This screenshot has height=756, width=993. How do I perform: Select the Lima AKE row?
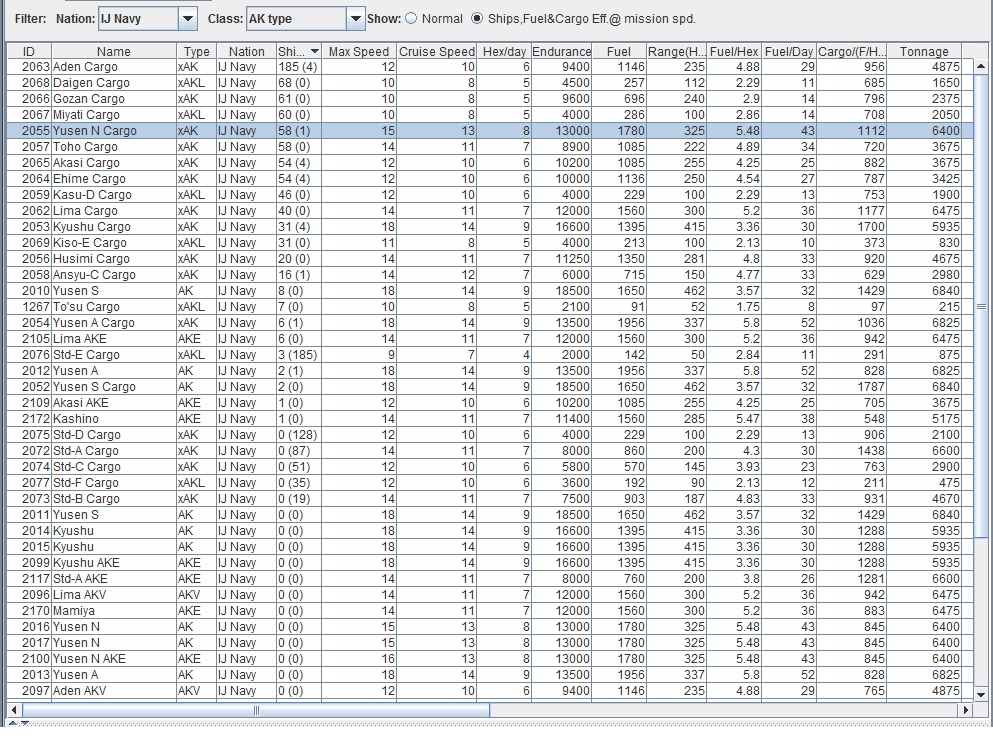point(490,338)
